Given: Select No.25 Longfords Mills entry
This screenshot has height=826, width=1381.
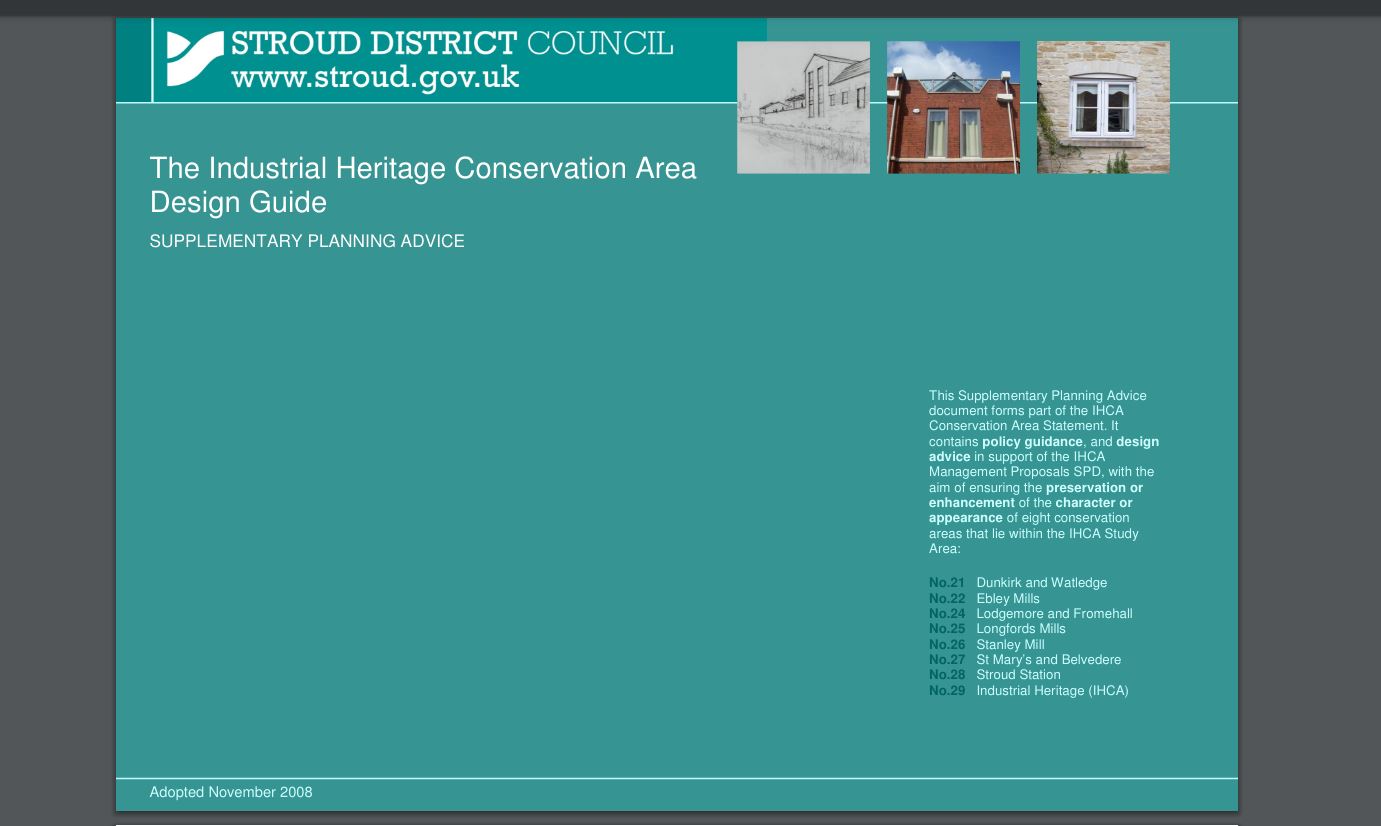Looking at the screenshot, I should pos(1020,629).
